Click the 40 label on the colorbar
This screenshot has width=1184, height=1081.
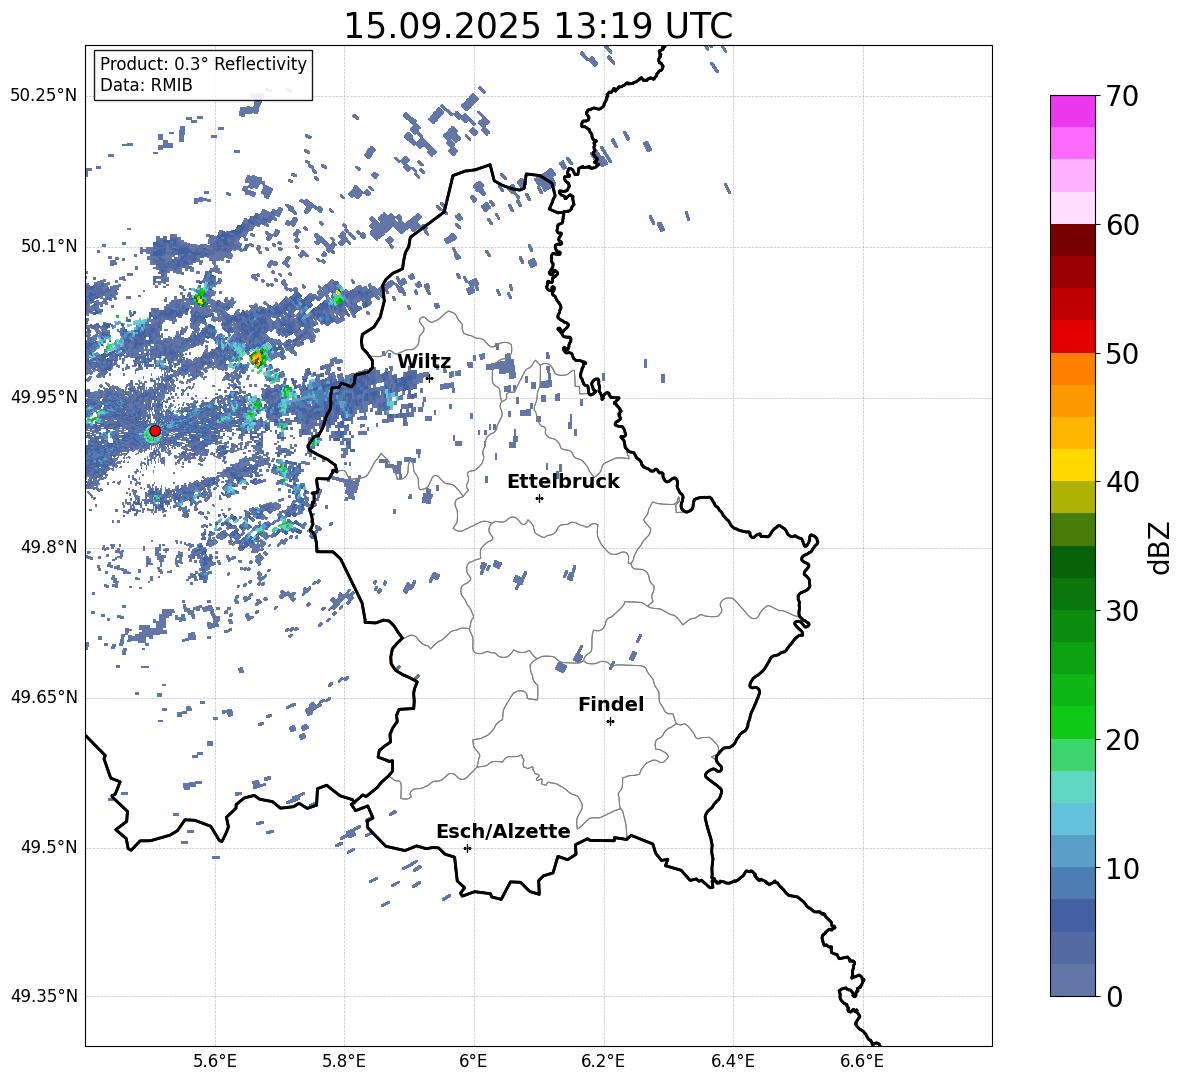[x=1122, y=482]
